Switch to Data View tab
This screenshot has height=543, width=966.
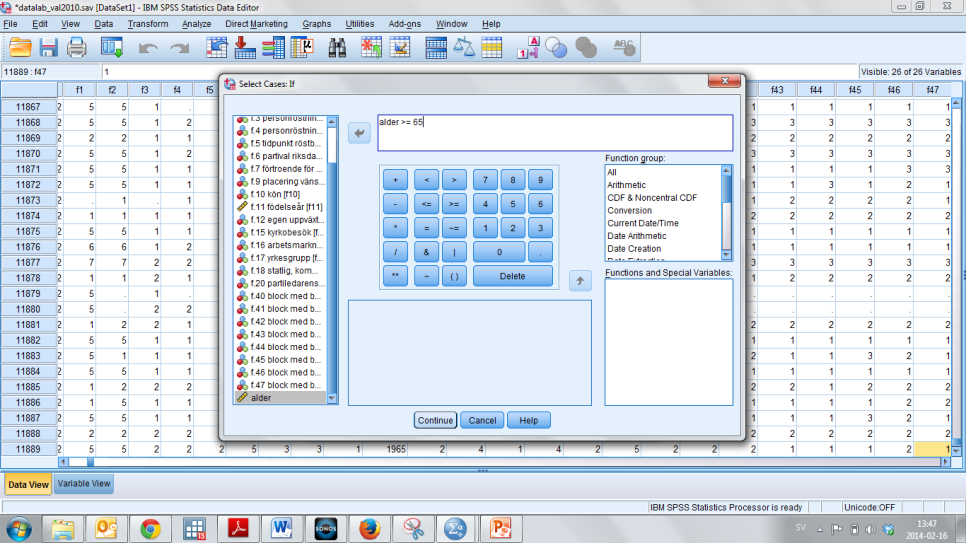click(x=28, y=484)
